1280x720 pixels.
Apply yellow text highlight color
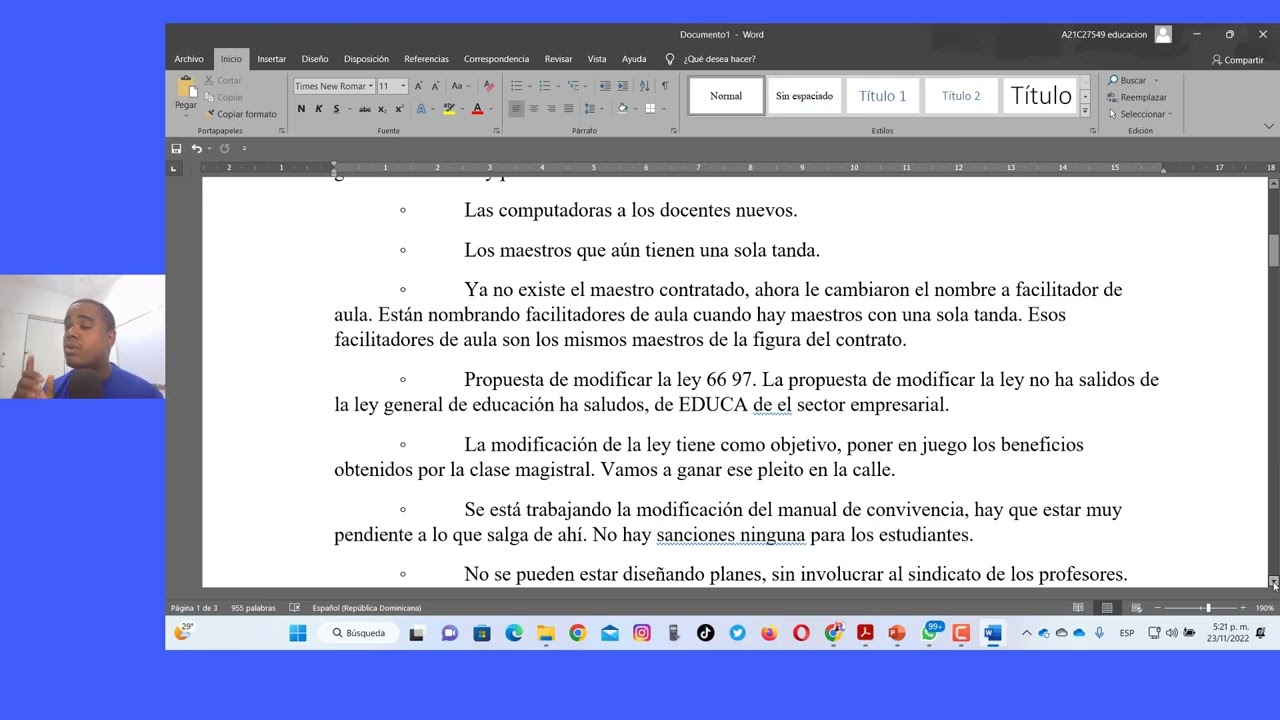coord(449,109)
